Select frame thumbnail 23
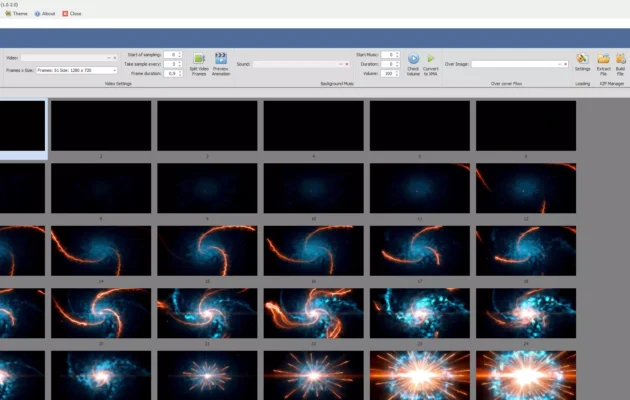The height and width of the screenshot is (400, 630). (420, 313)
